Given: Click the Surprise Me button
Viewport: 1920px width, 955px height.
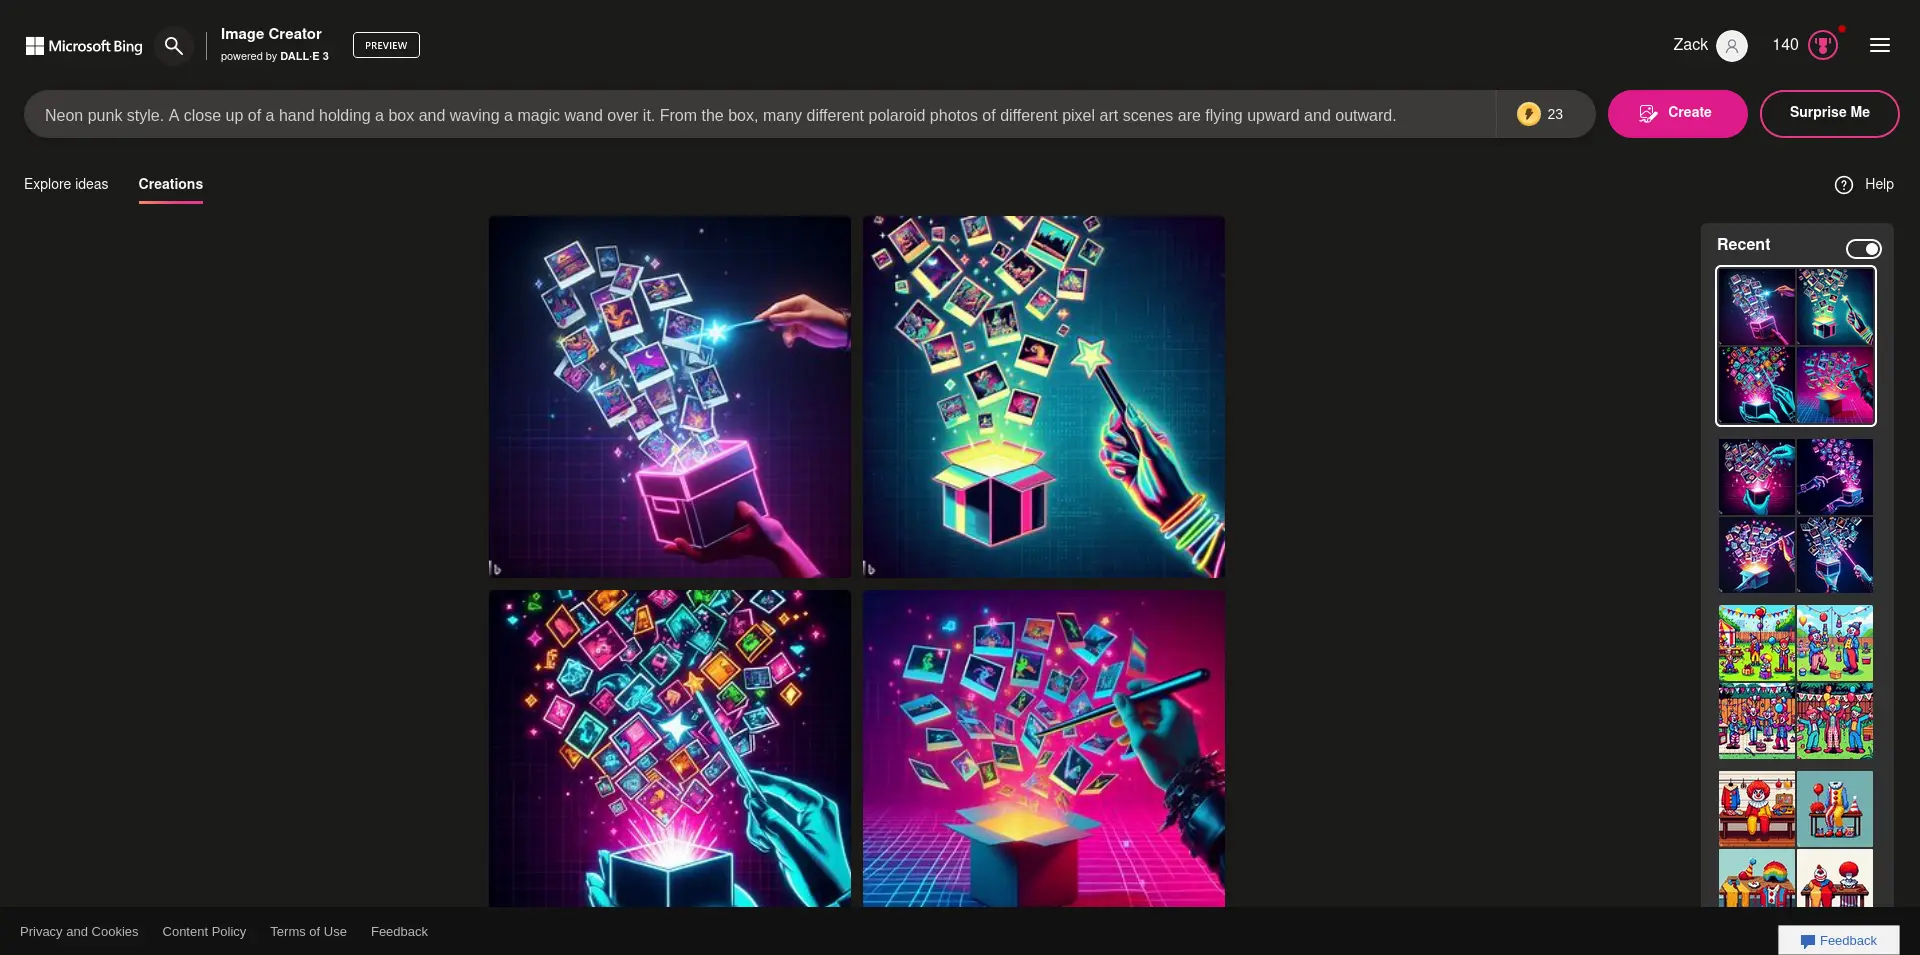Looking at the screenshot, I should (x=1828, y=113).
